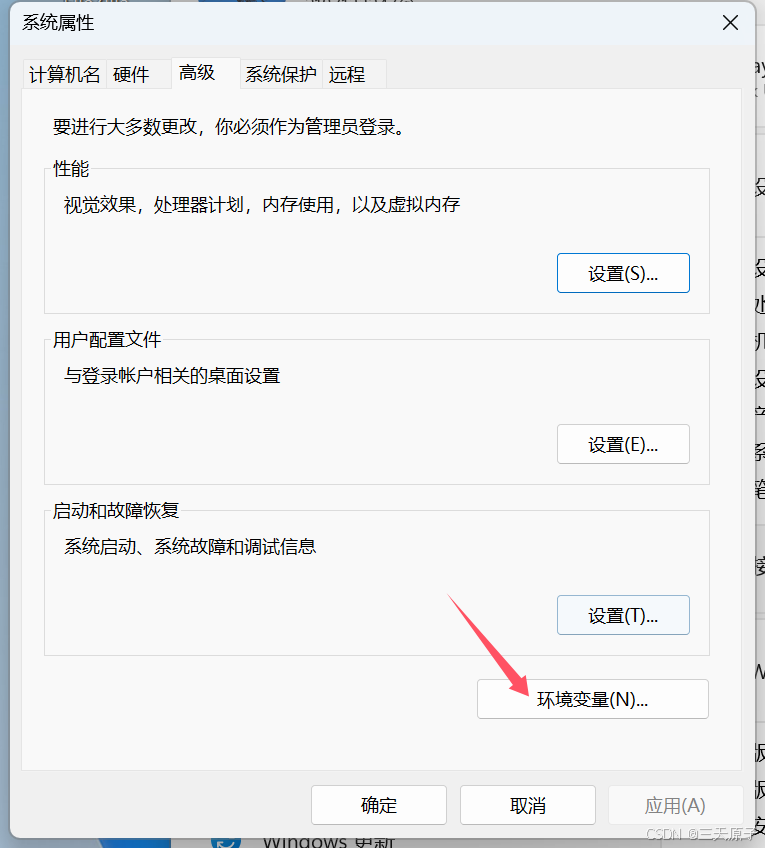Image resolution: width=765 pixels, height=848 pixels.
Task: Click the 启动和故障恢复 group label
Action: click(116, 511)
